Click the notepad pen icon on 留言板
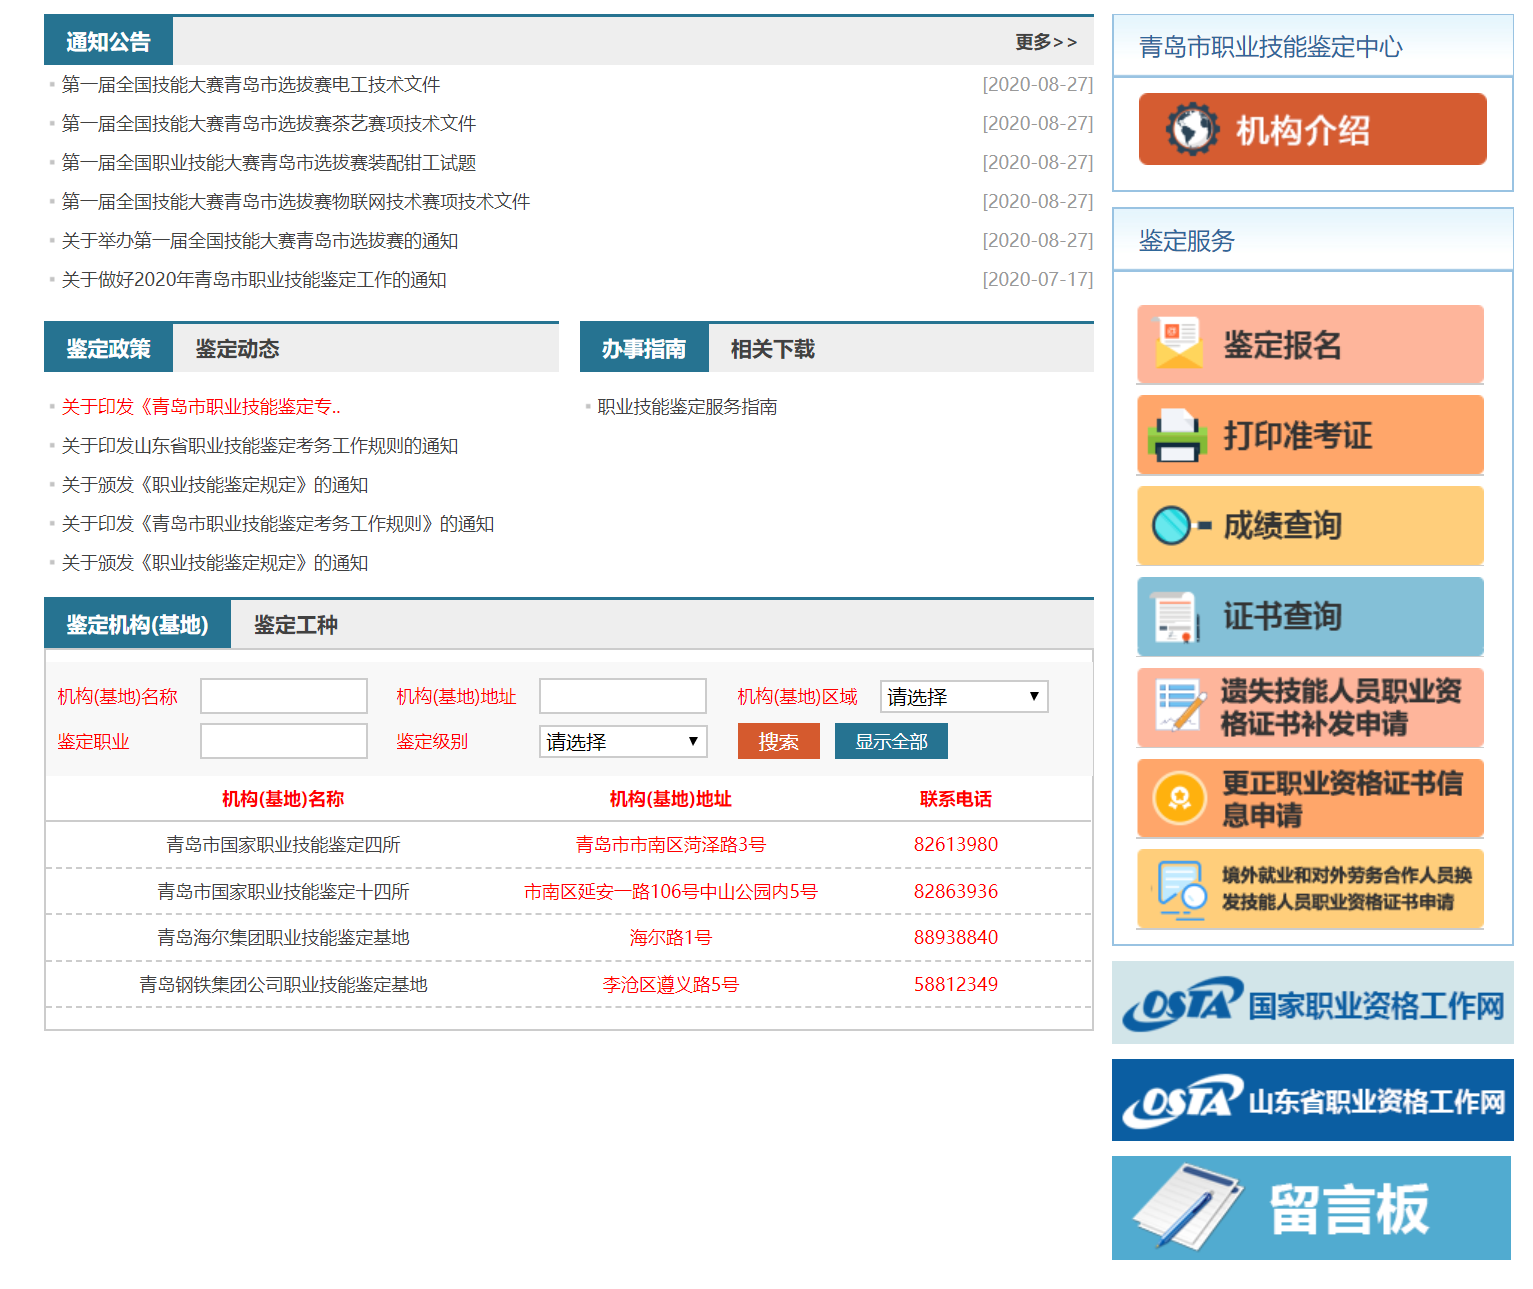 (1187, 1207)
